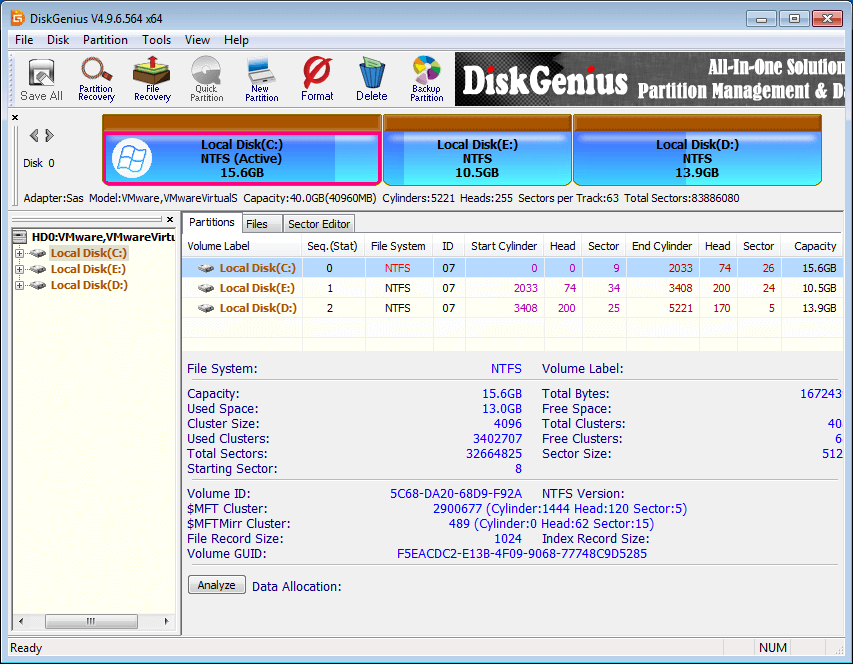Image resolution: width=853 pixels, height=664 pixels.
Task: Click the DiskGenius banner advertisement
Action: pyautogui.click(x=650, y=79)
